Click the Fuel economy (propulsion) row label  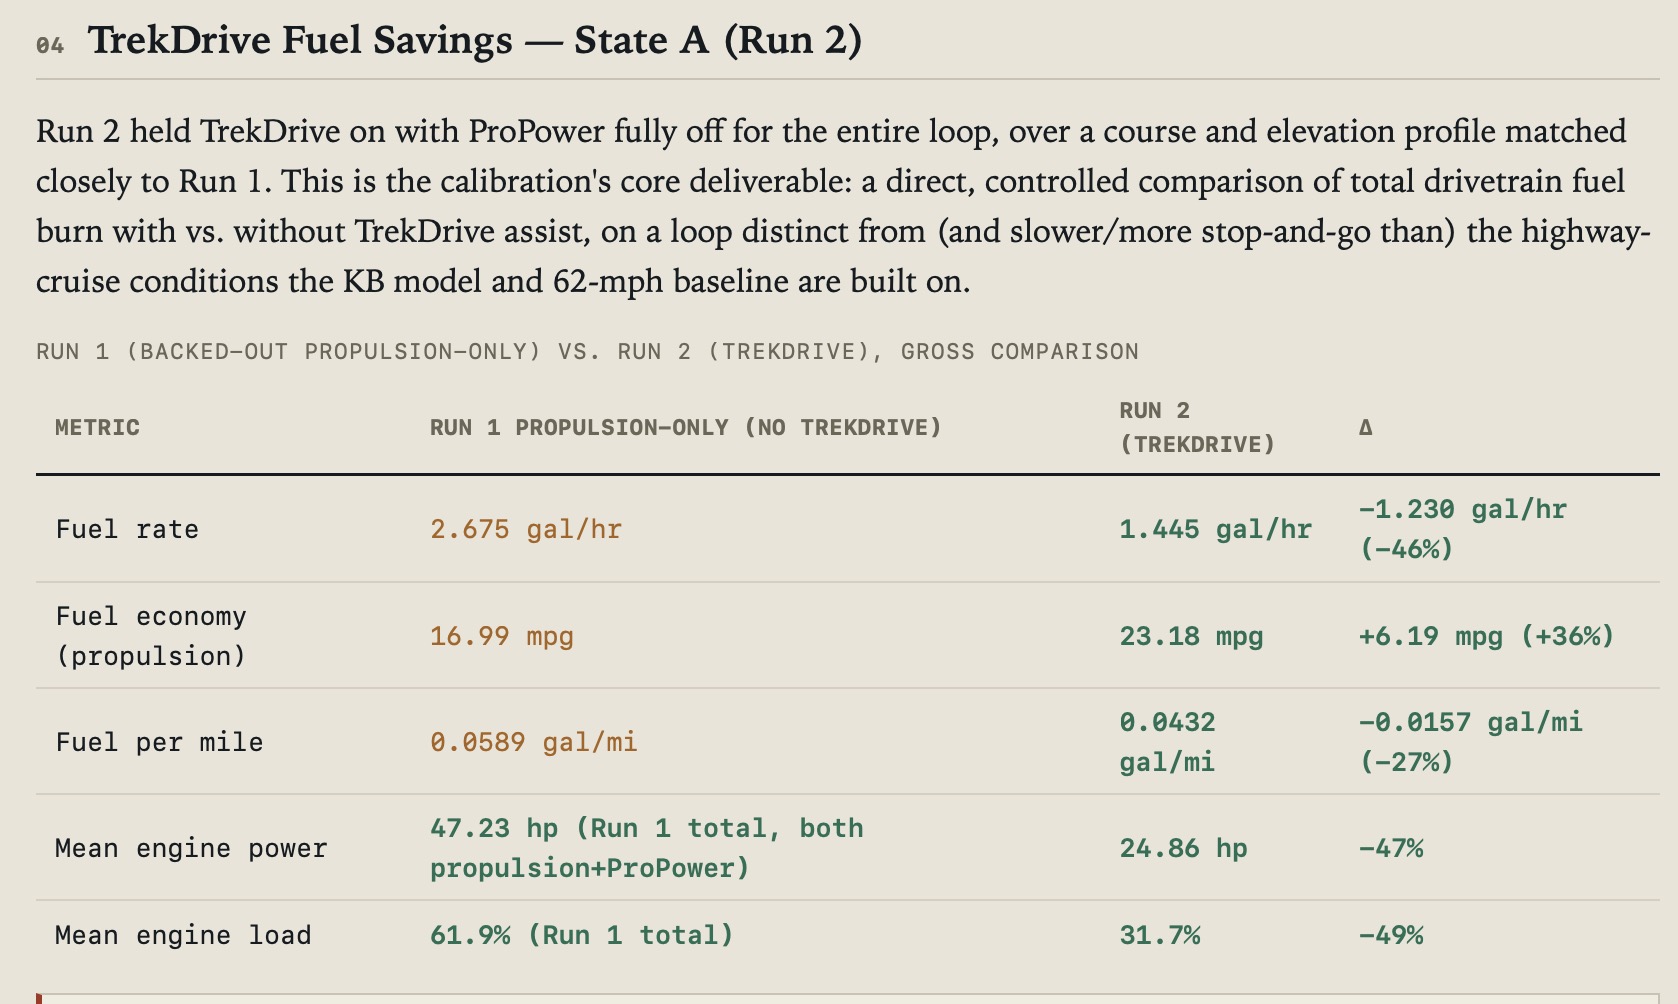(151, 636)
